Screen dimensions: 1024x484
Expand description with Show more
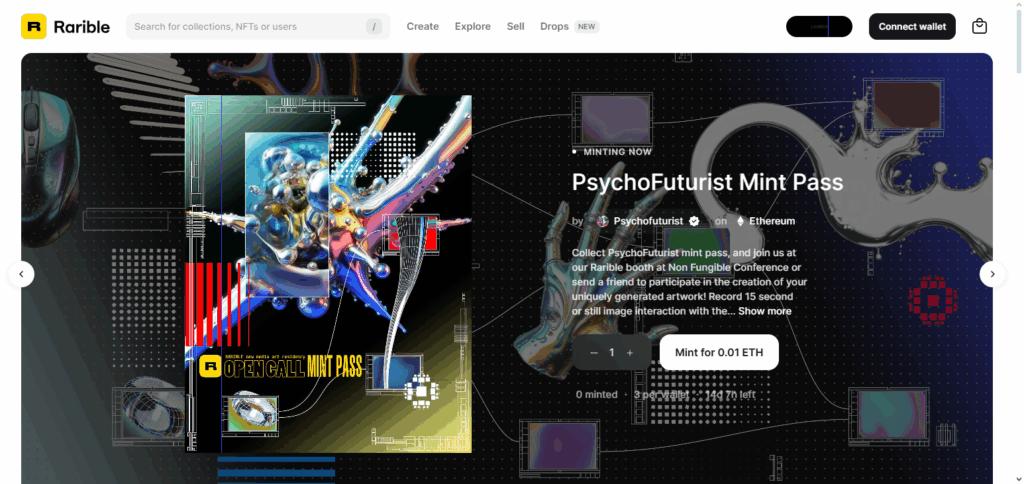coord(765,311)
